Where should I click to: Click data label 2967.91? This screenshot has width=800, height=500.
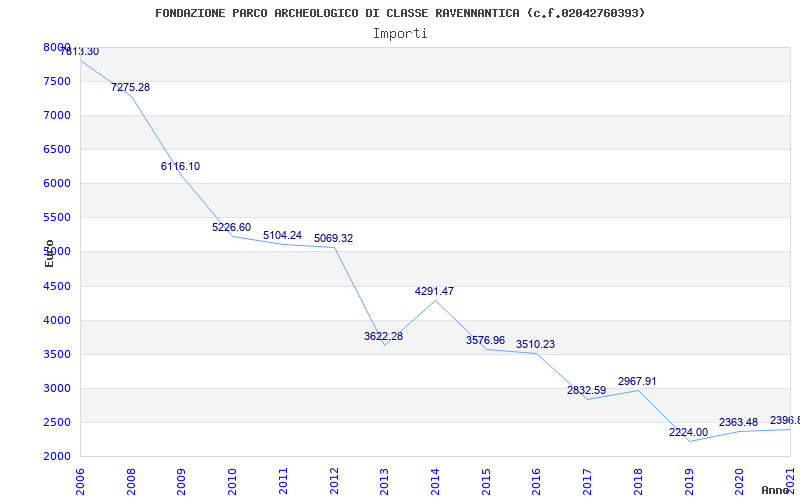tap(637, 382)
